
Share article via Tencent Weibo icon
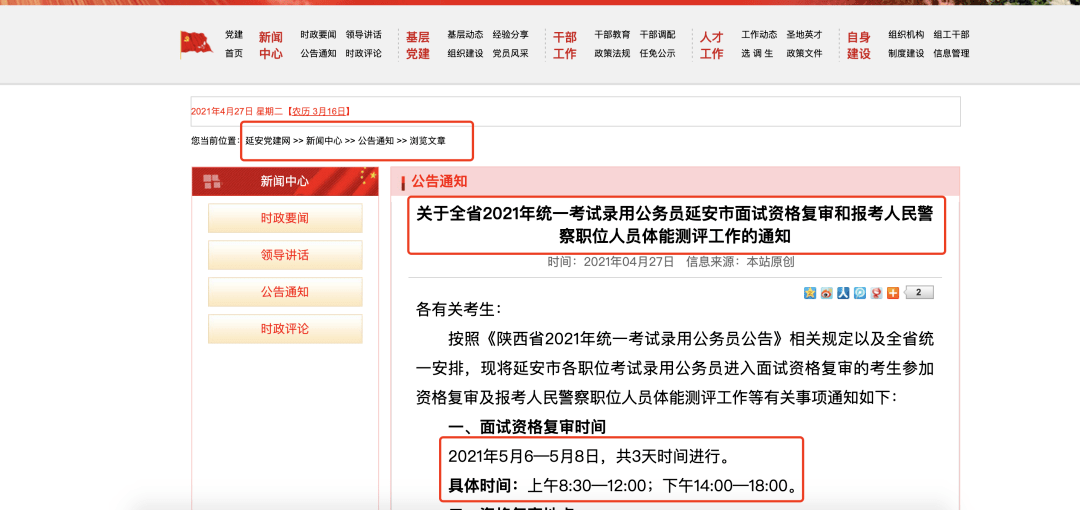click(x=860, y=293)
